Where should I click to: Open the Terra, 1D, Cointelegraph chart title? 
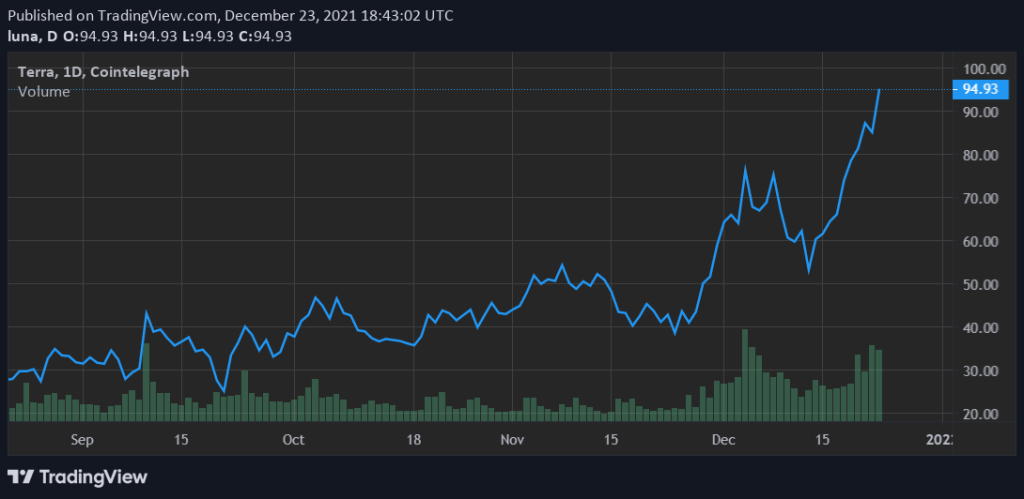coord(104,72)
